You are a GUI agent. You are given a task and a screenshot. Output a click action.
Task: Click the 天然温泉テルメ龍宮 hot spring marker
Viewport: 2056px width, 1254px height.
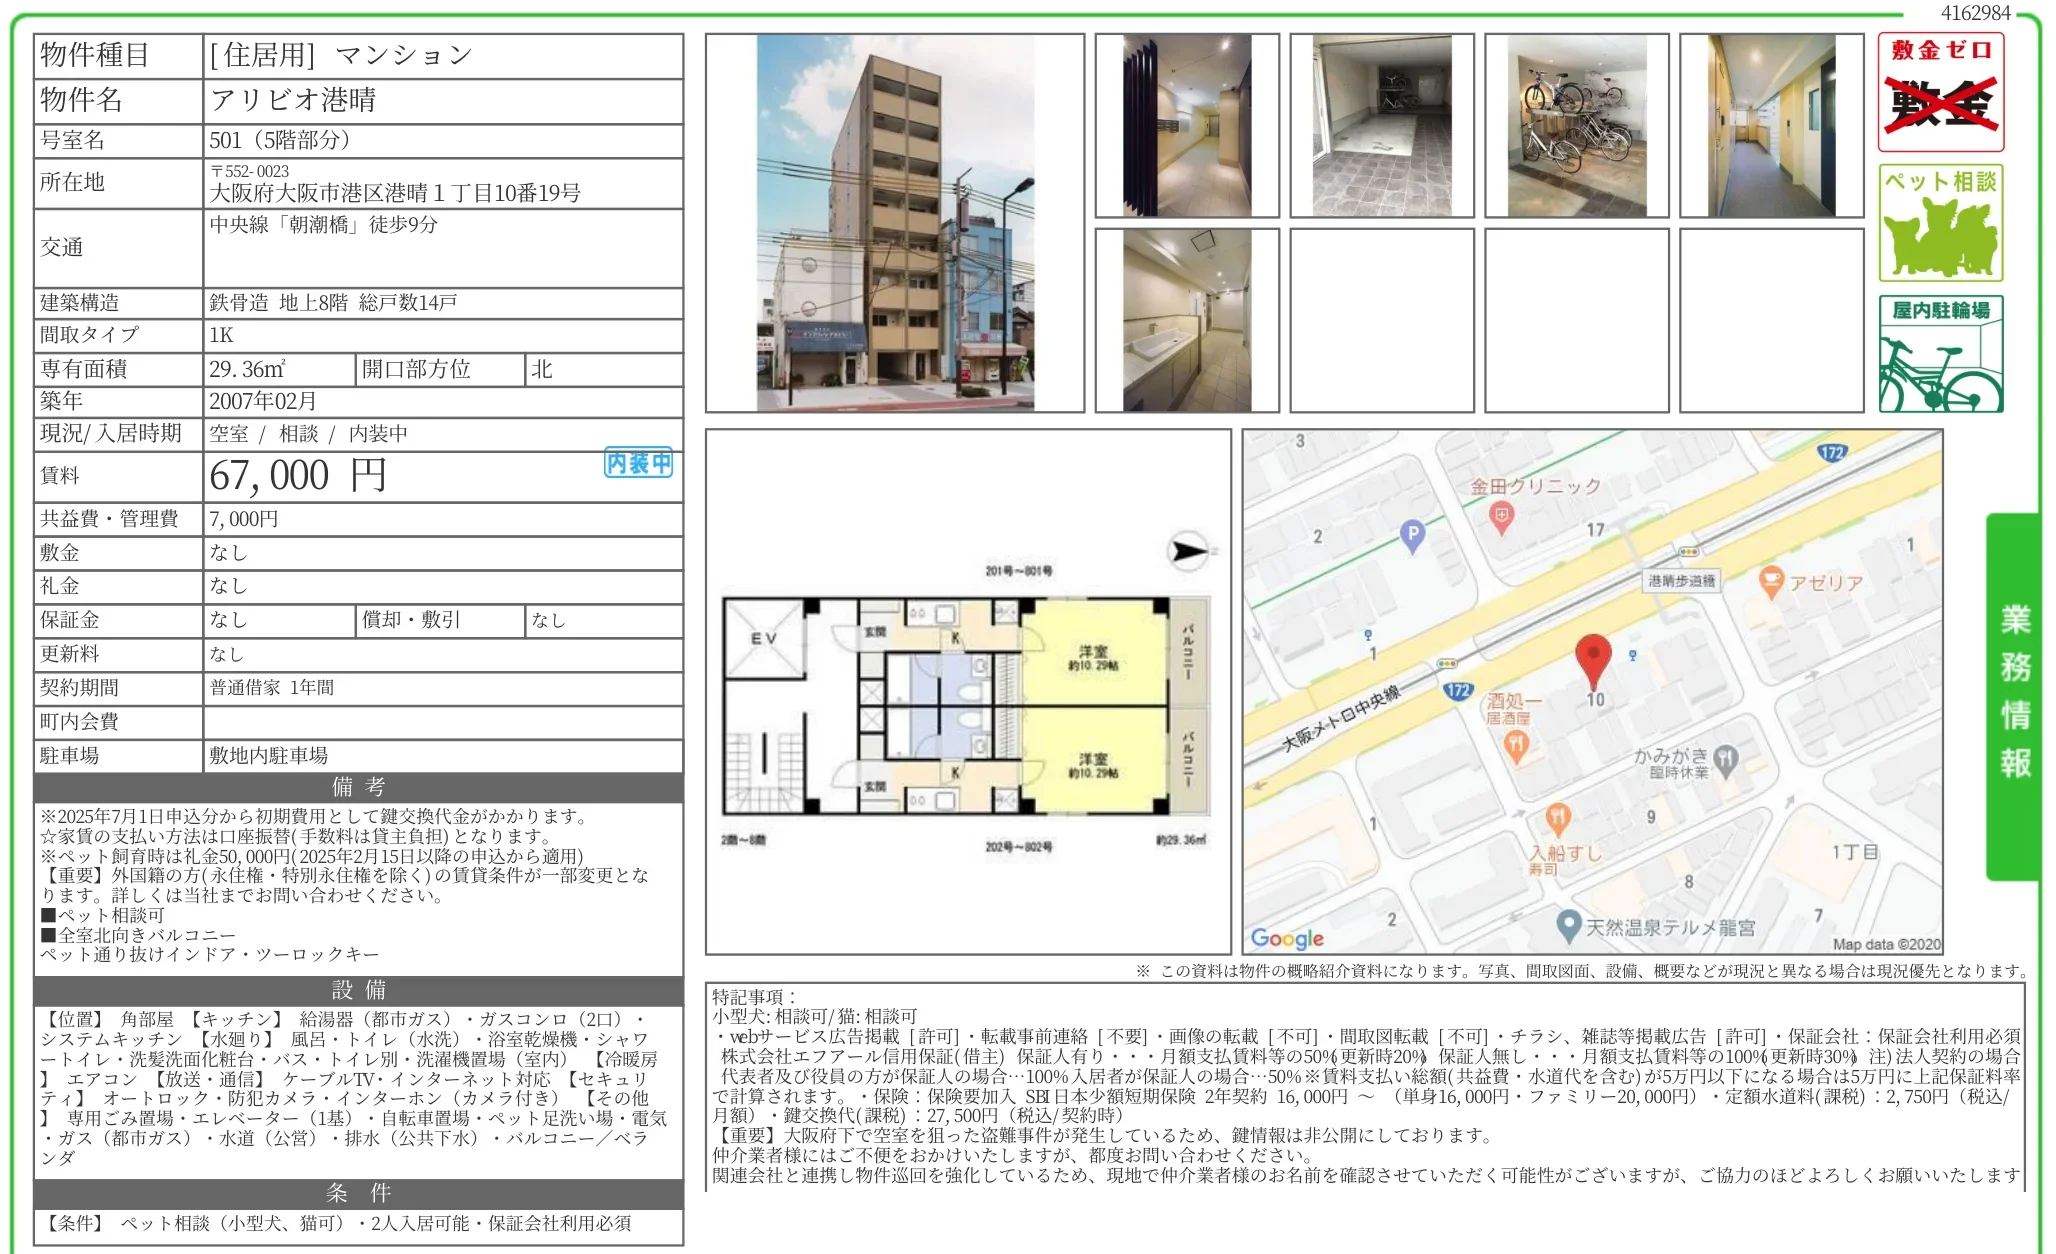click(1568, 926)
